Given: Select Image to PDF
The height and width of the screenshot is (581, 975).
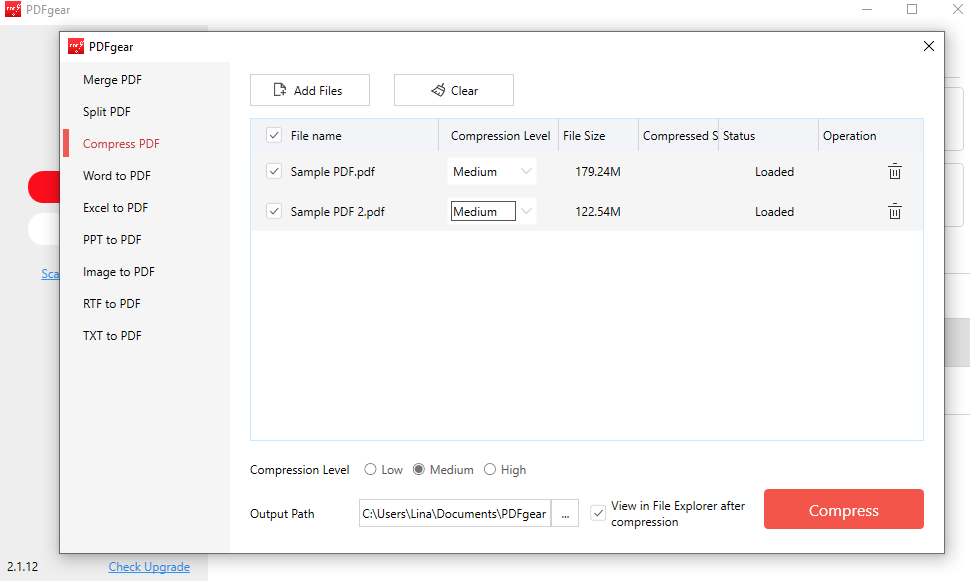Looking at the screenshot, I should [119, 272].
